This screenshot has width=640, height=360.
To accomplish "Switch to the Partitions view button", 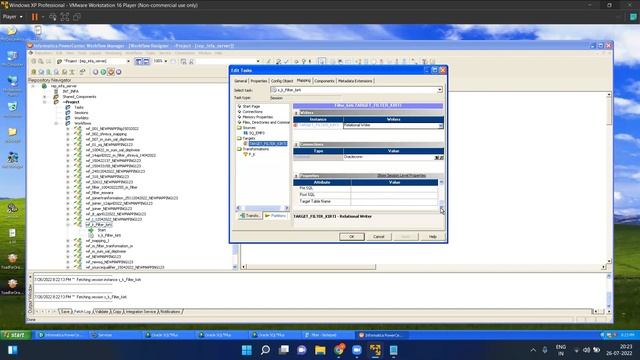I will [x=276, y=216].
